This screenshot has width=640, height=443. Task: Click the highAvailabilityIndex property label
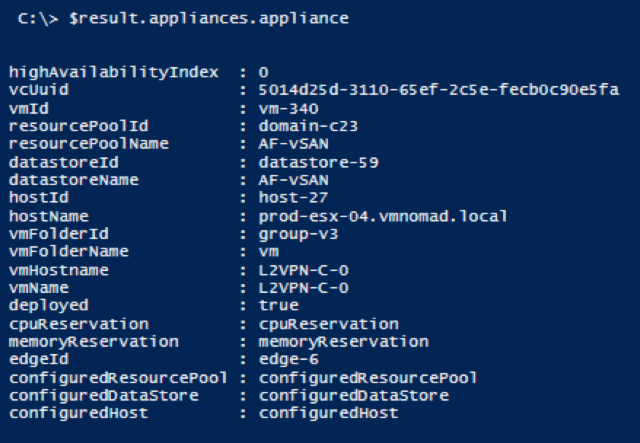[114, 72]
